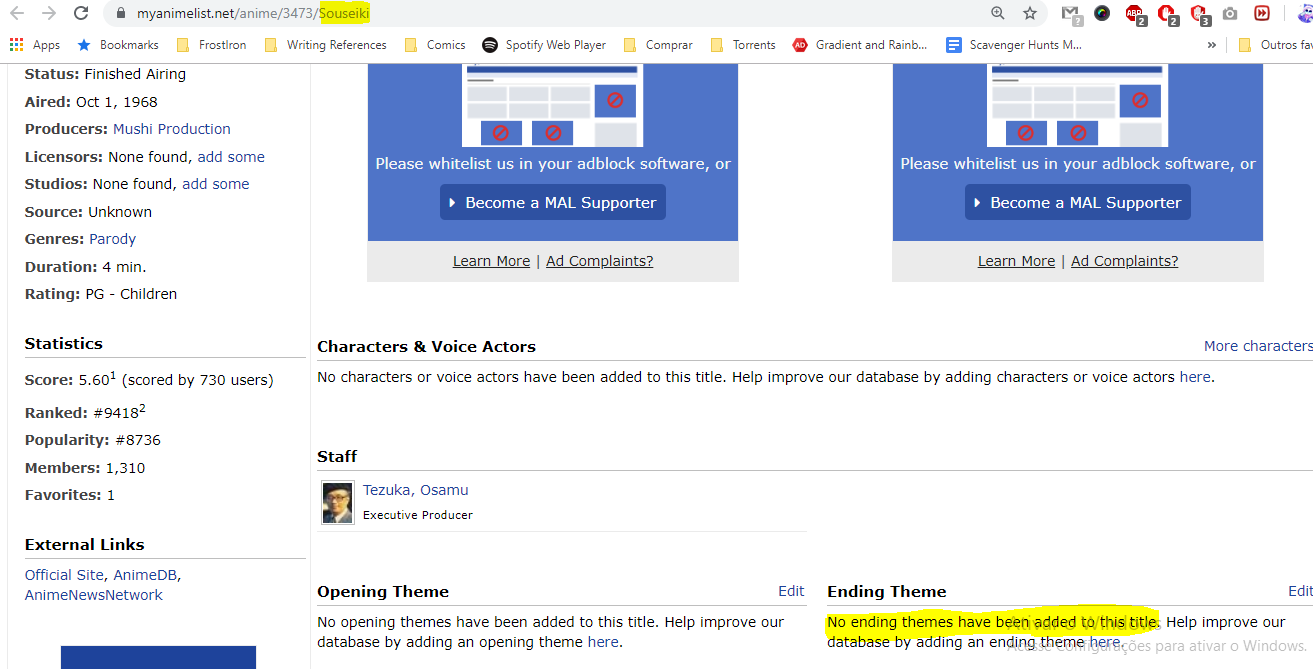Click the red fast-forward extension icon
The width and height of the screenshot is (1313, 669).
pos(1262,13)
